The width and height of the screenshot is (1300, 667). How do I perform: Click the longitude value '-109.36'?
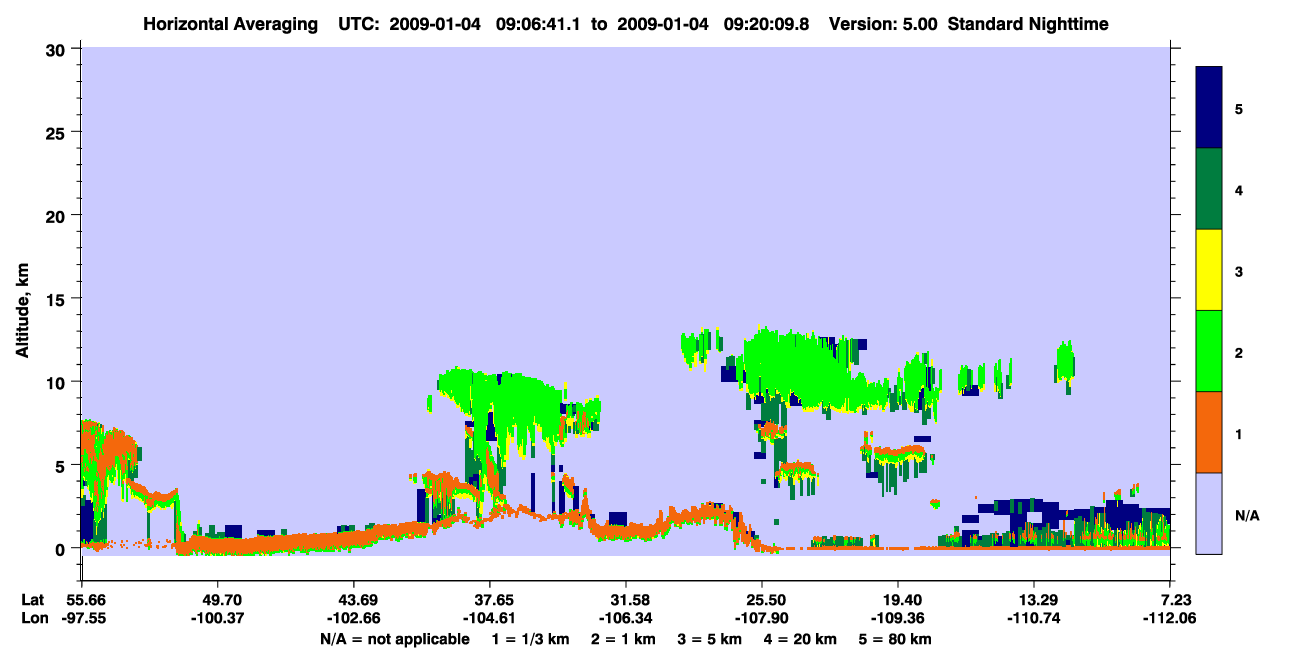click(898, 618)
